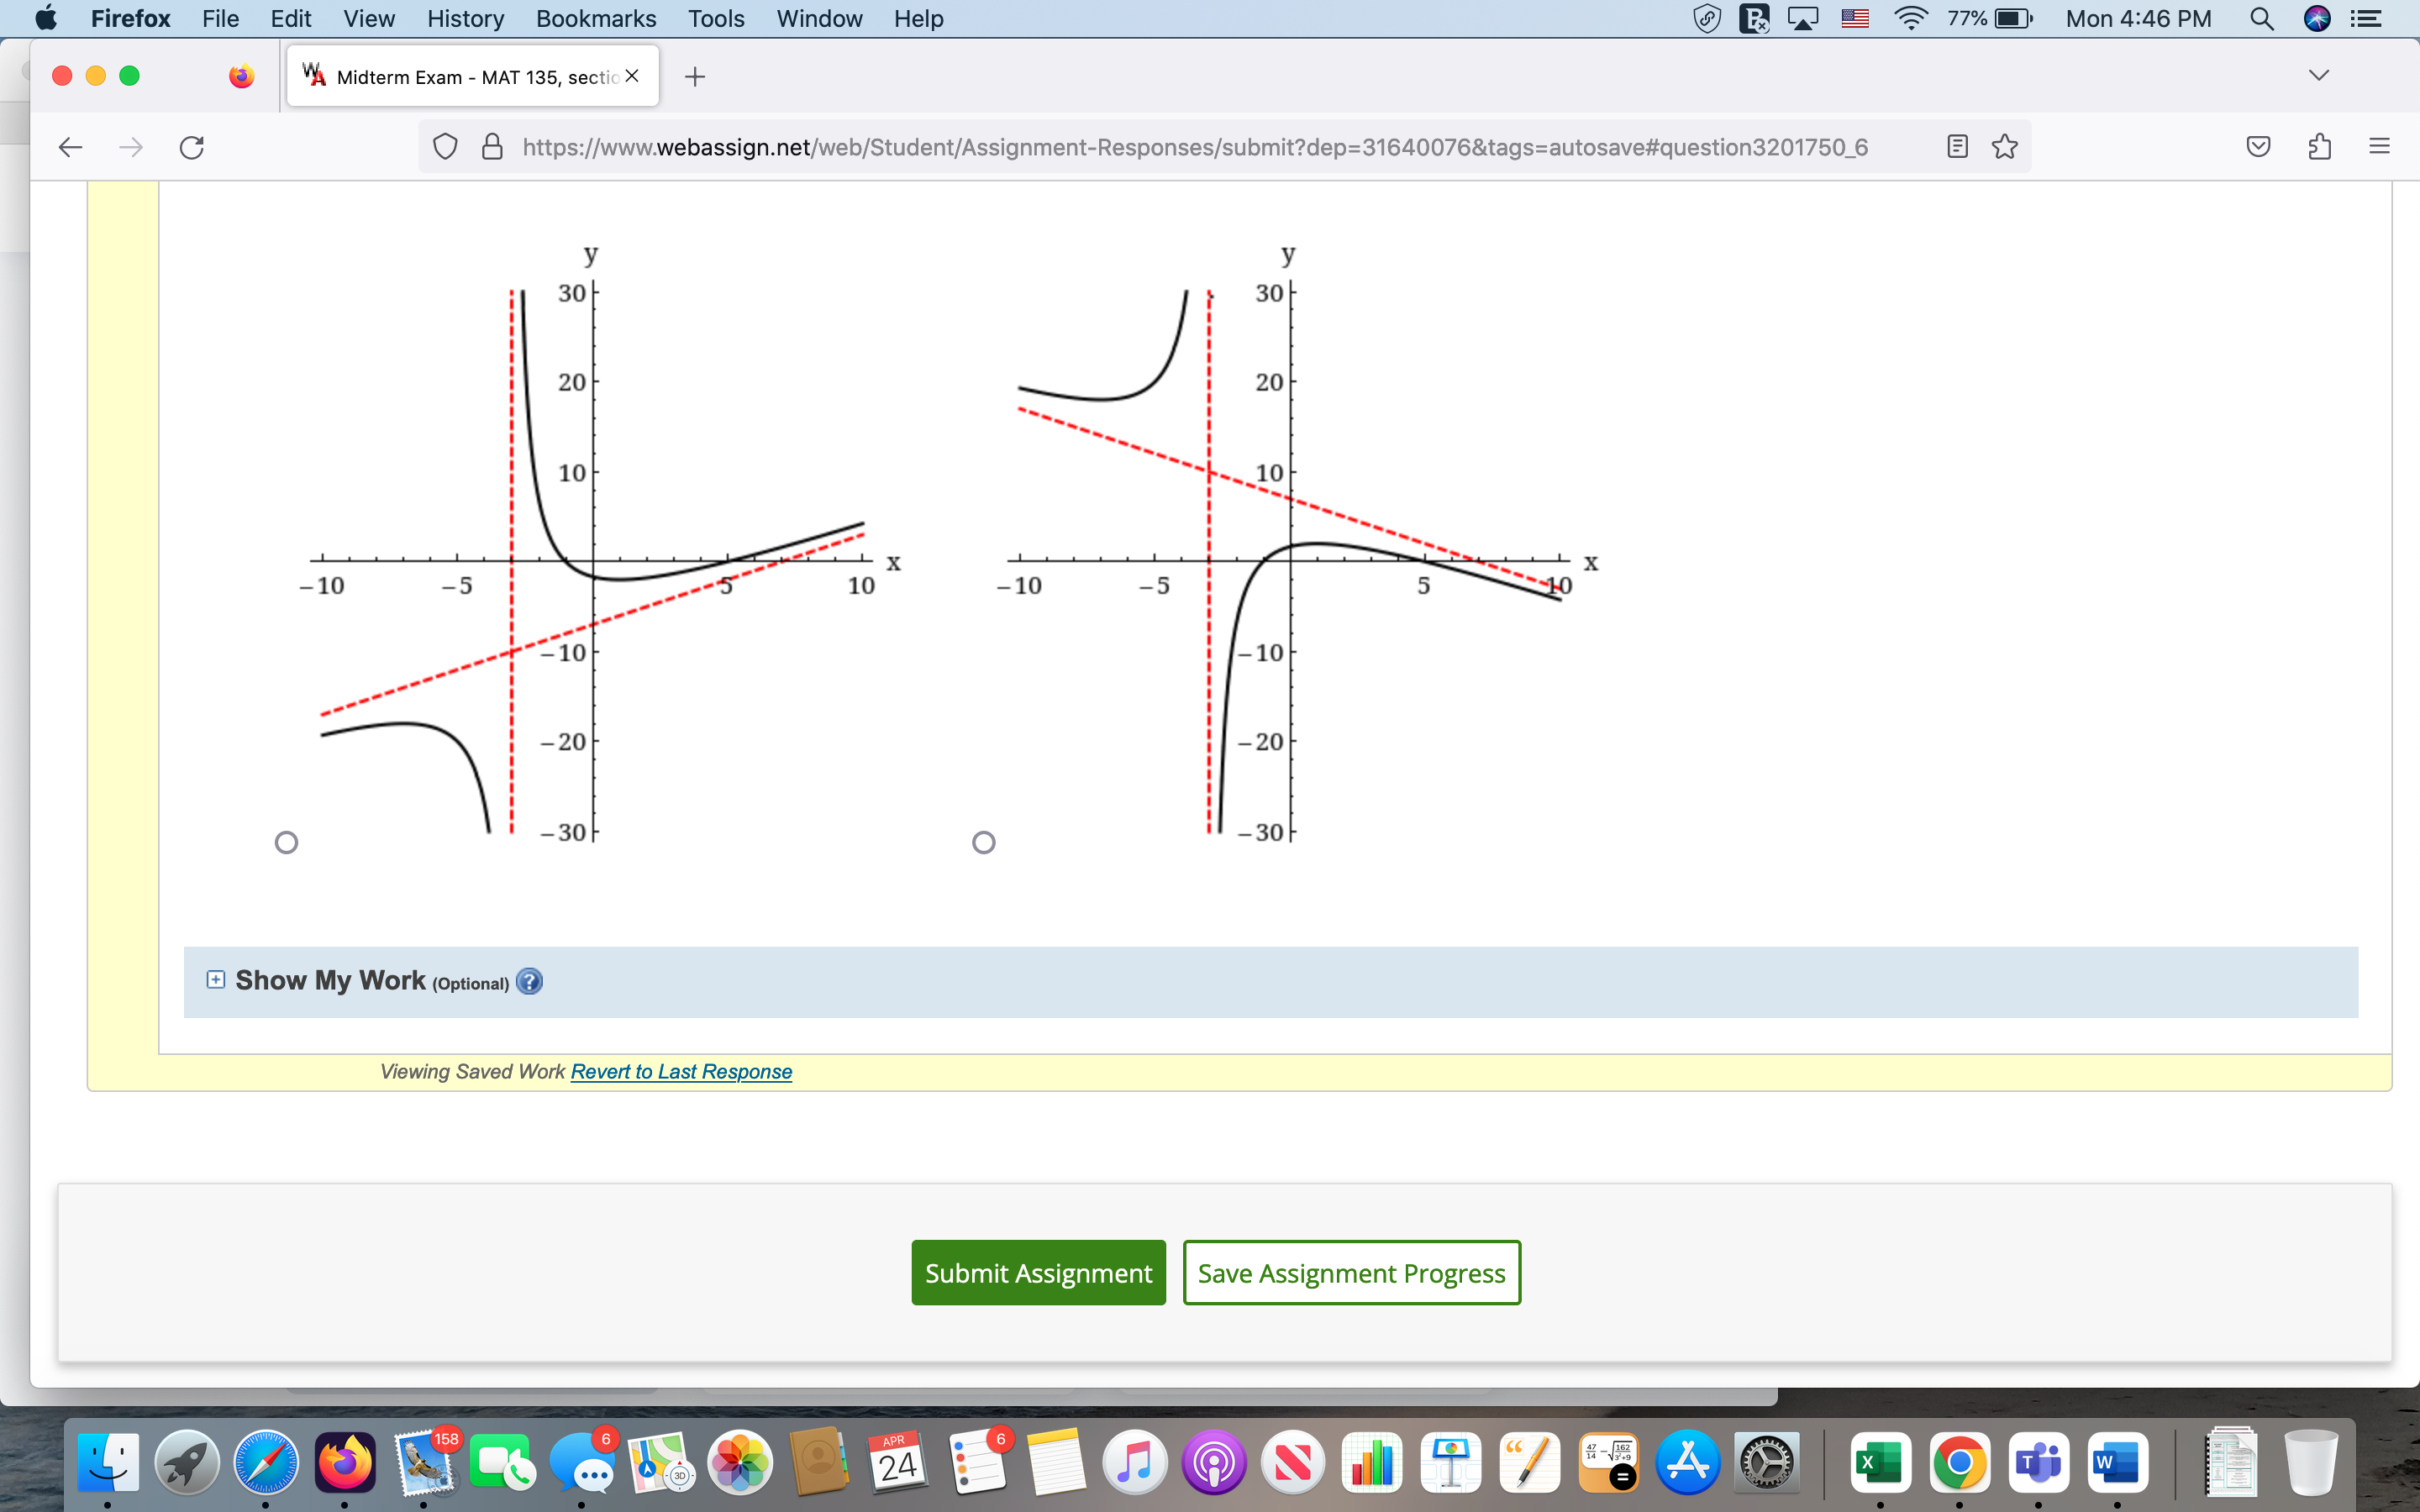Click the tracking protection shield icon

(x=446, y=147)
